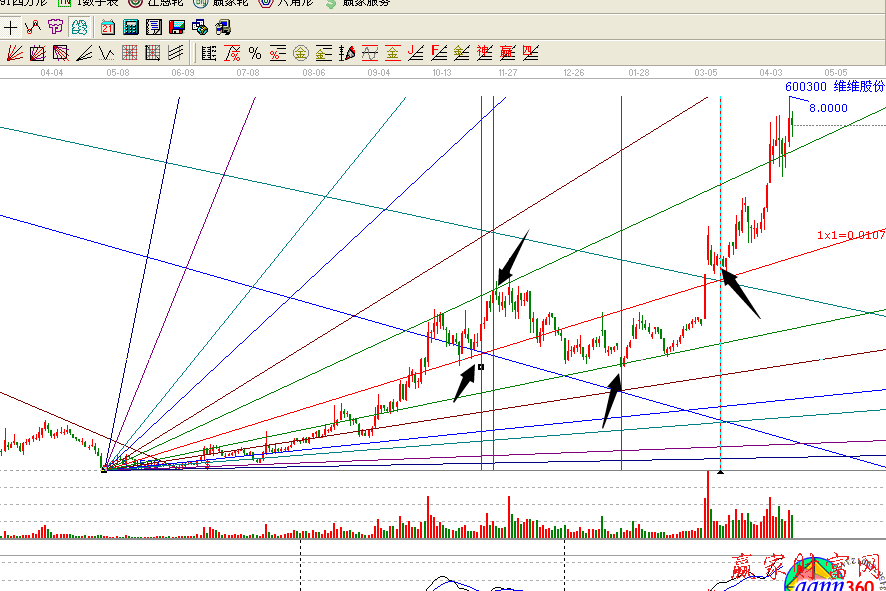Open the 江恩轮 tab
Image resolution: width=886 pixels, height=591 pixels.
[x=160, y=4]
